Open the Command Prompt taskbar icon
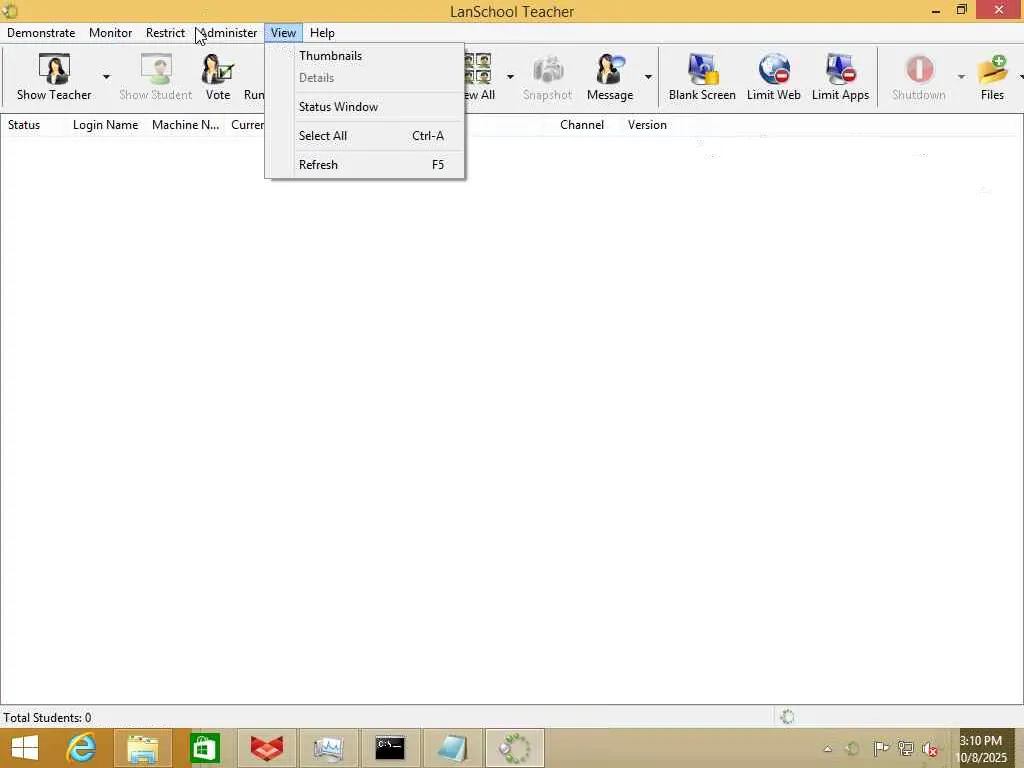The height and width of the screenshot is (768, 1024). (x=390, y=748)
